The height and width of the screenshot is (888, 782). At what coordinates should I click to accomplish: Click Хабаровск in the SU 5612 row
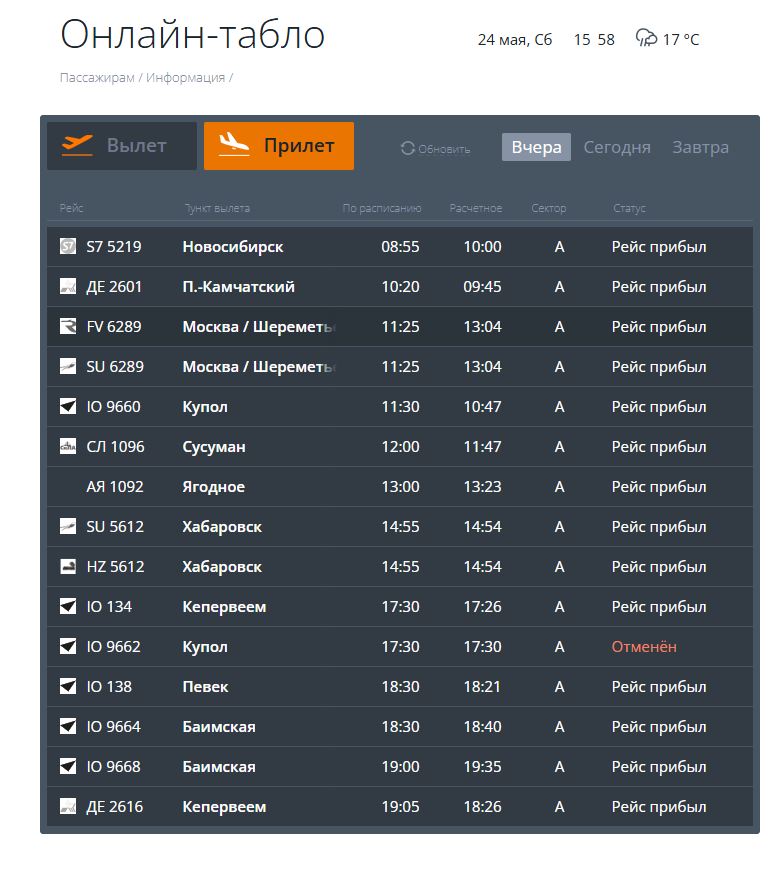click(x=222, y=527)
